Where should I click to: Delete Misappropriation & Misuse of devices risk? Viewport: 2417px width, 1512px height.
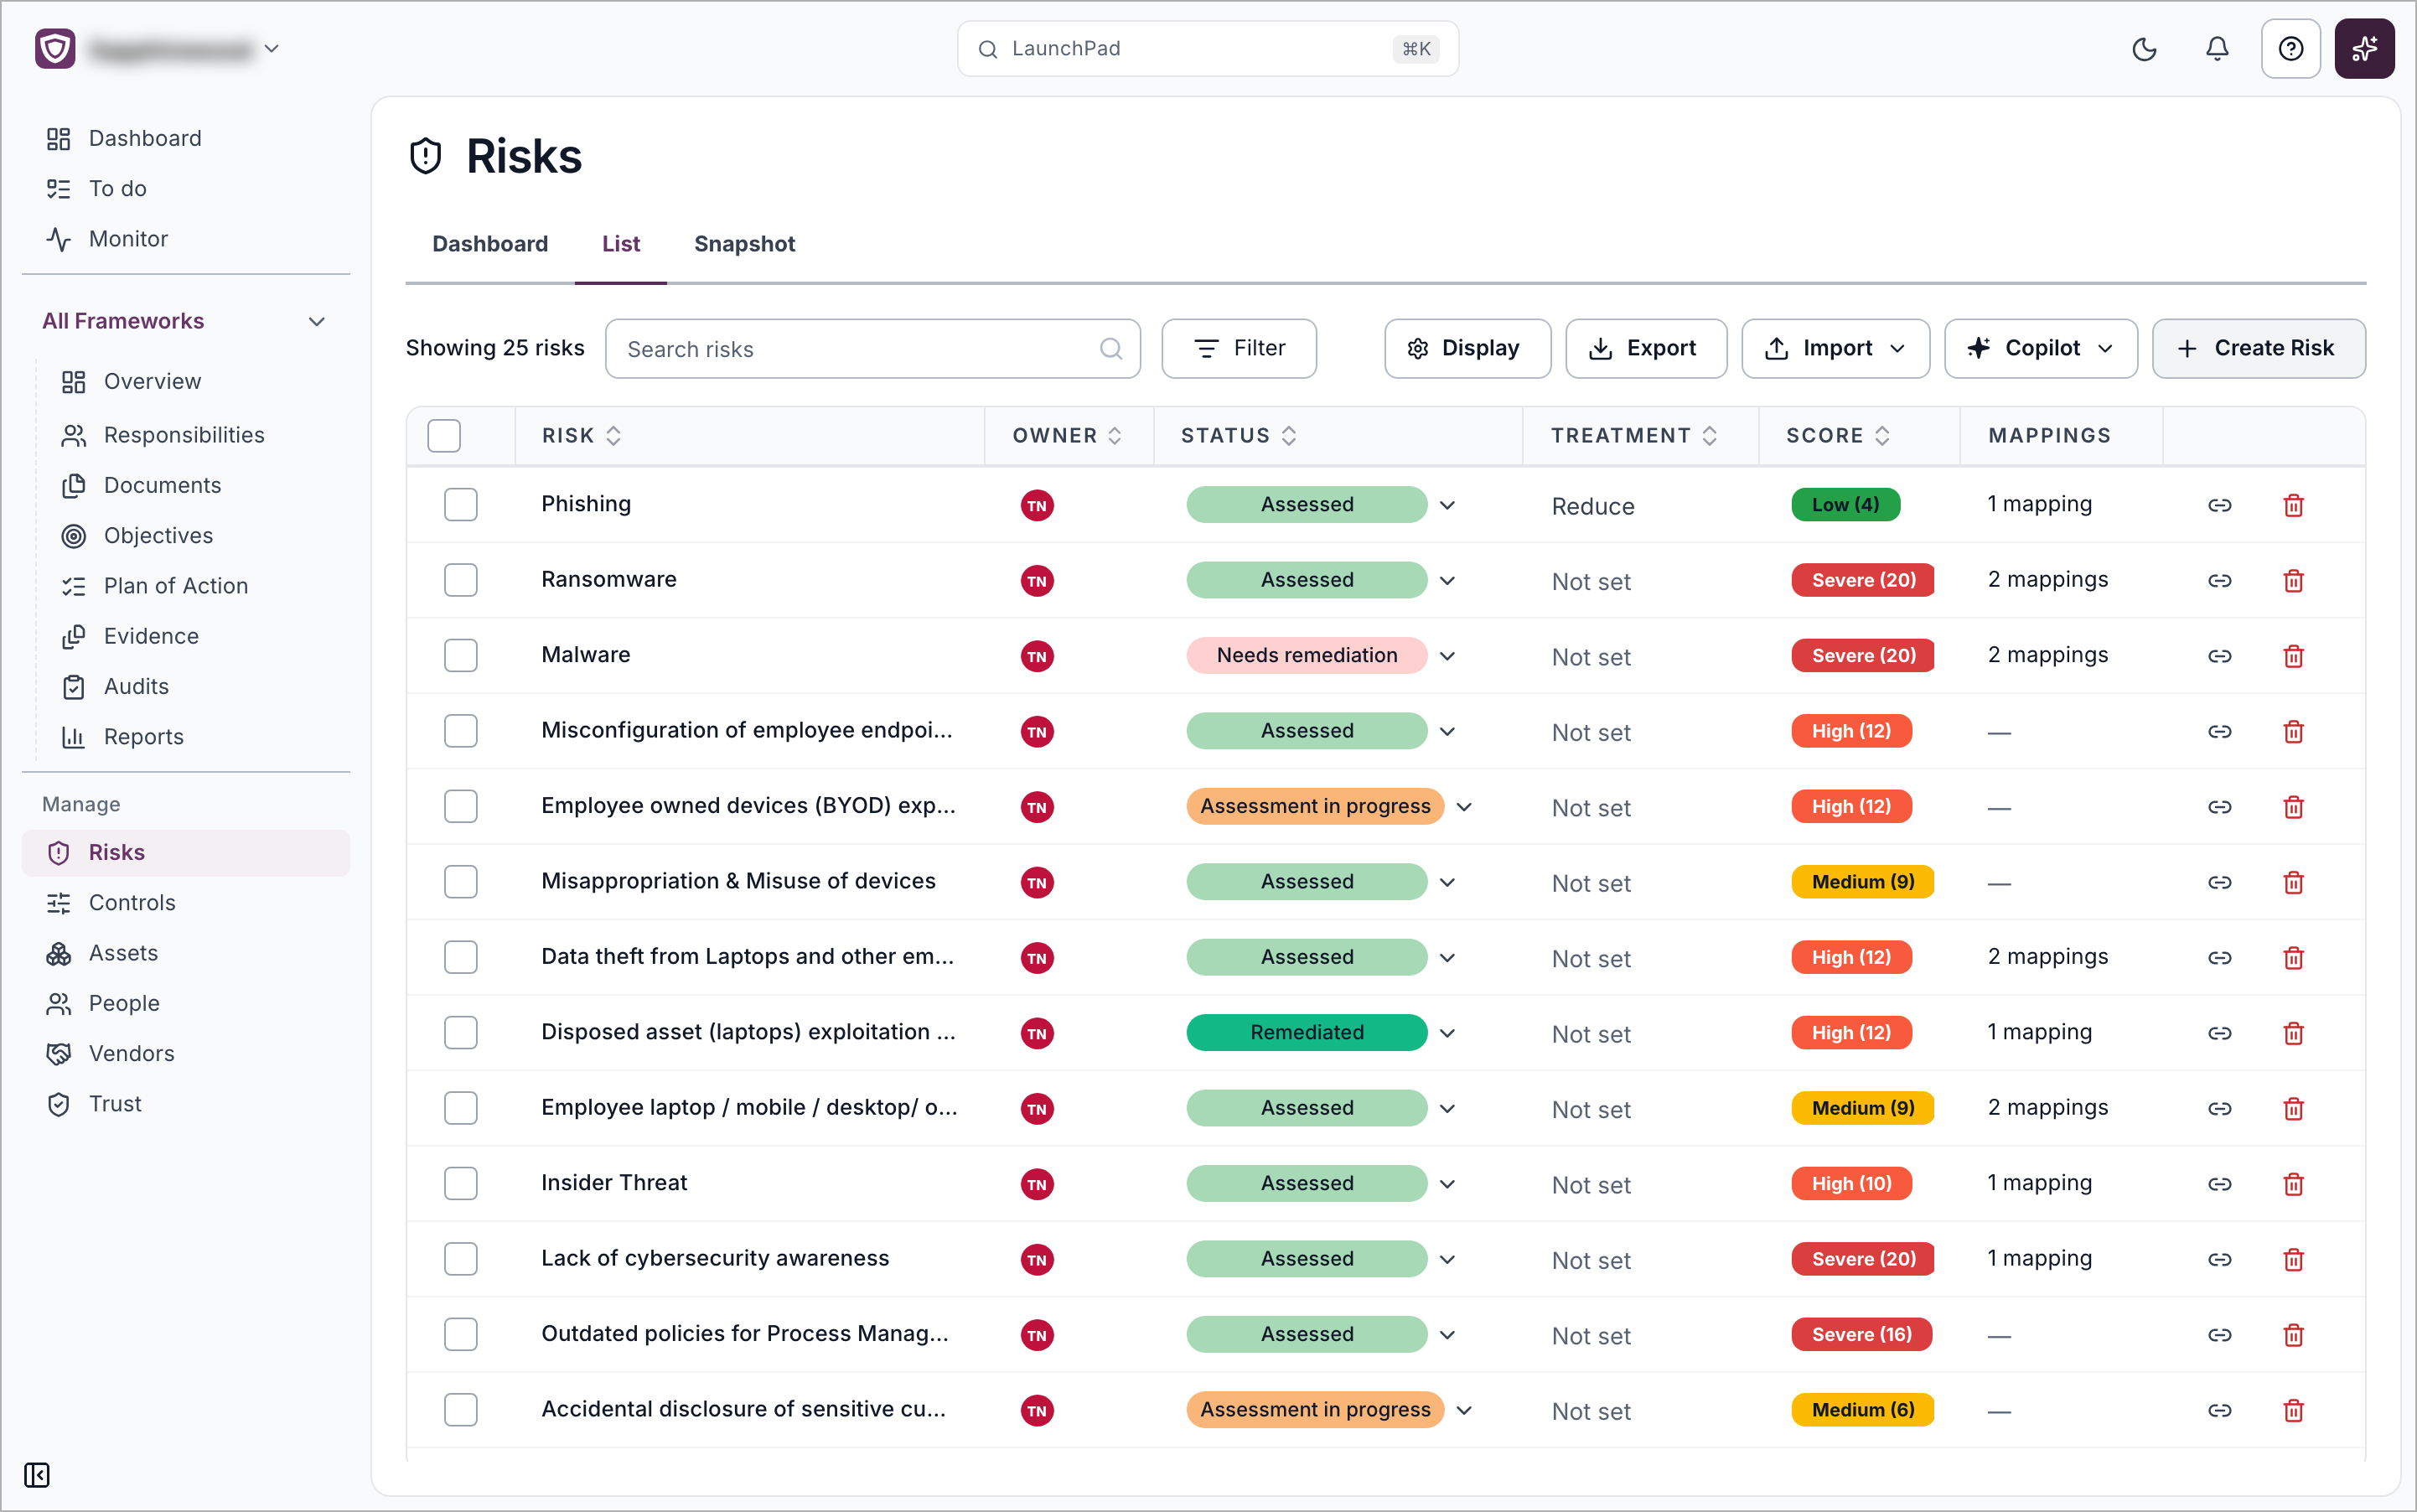[x=2294, y=882]
